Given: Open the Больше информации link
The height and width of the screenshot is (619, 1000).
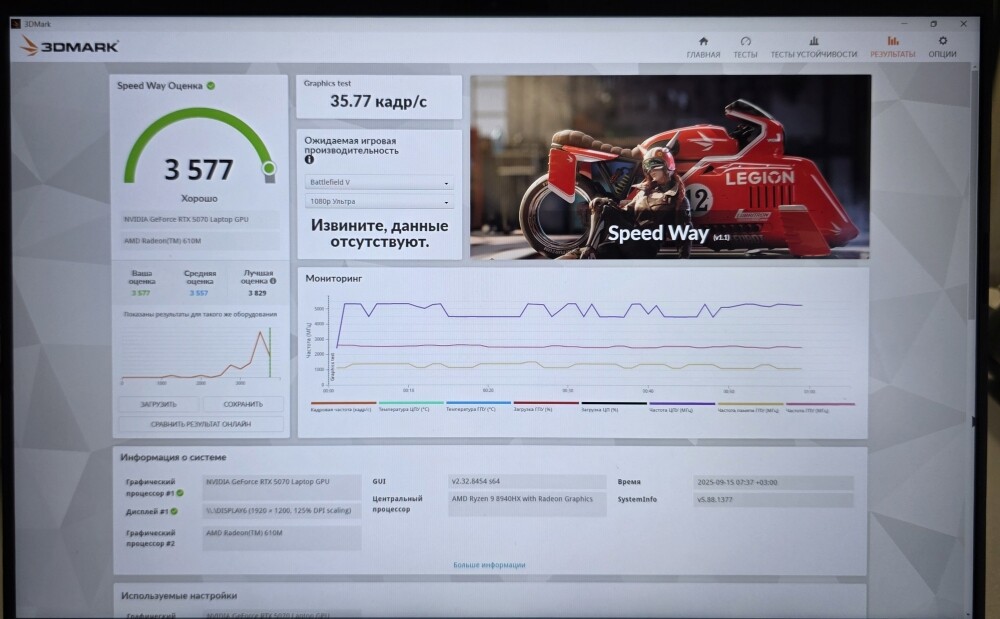Looking at the screenshot, I should tap(489, 565).
